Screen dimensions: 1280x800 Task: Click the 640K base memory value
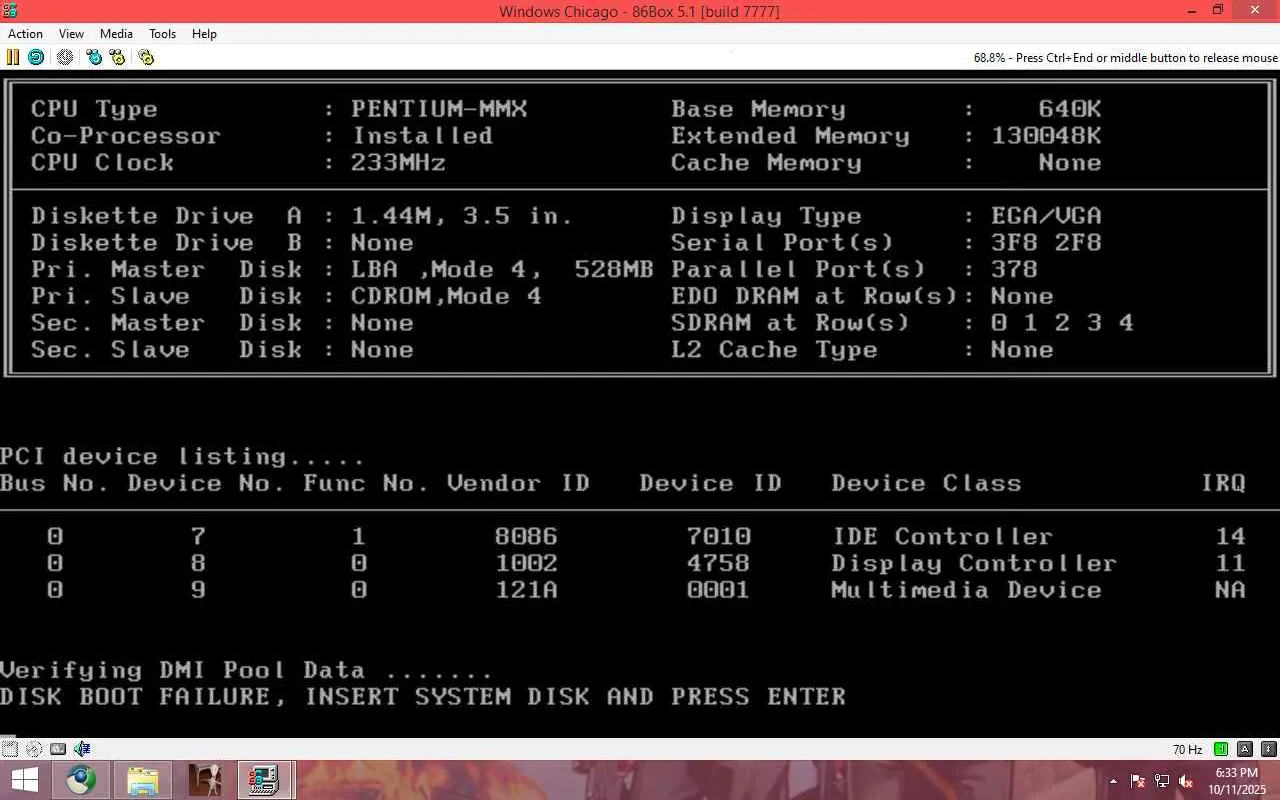1070,109
